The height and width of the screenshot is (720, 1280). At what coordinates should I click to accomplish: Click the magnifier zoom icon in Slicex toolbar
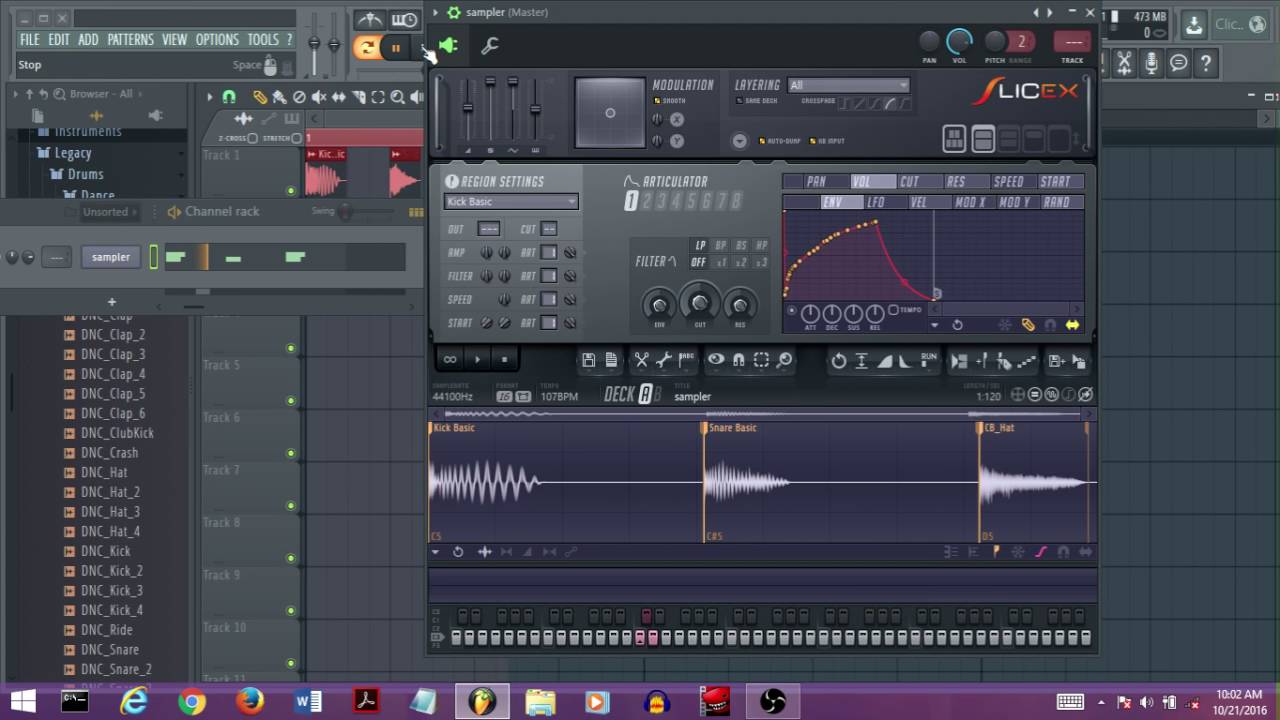point(784,360)
